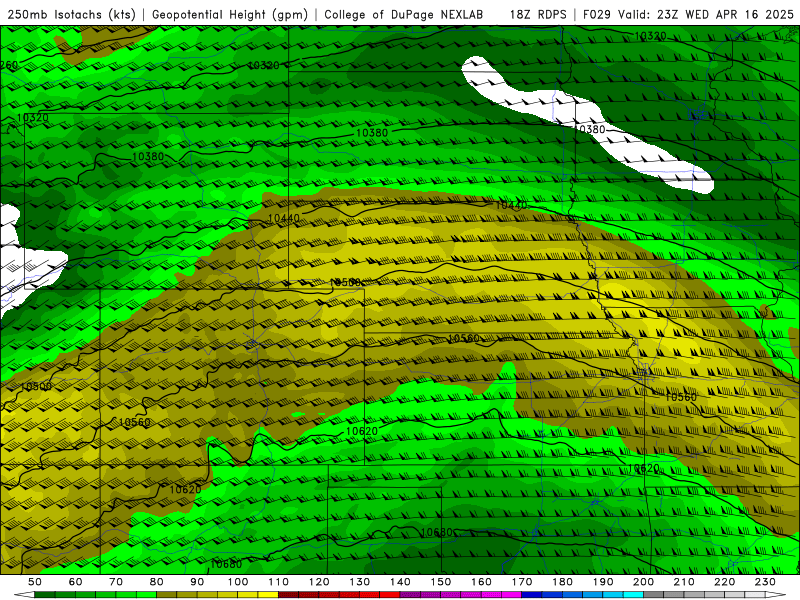
Task: Click the '250mb Isotachs (kts)' title text
Action: coord(71,15)
